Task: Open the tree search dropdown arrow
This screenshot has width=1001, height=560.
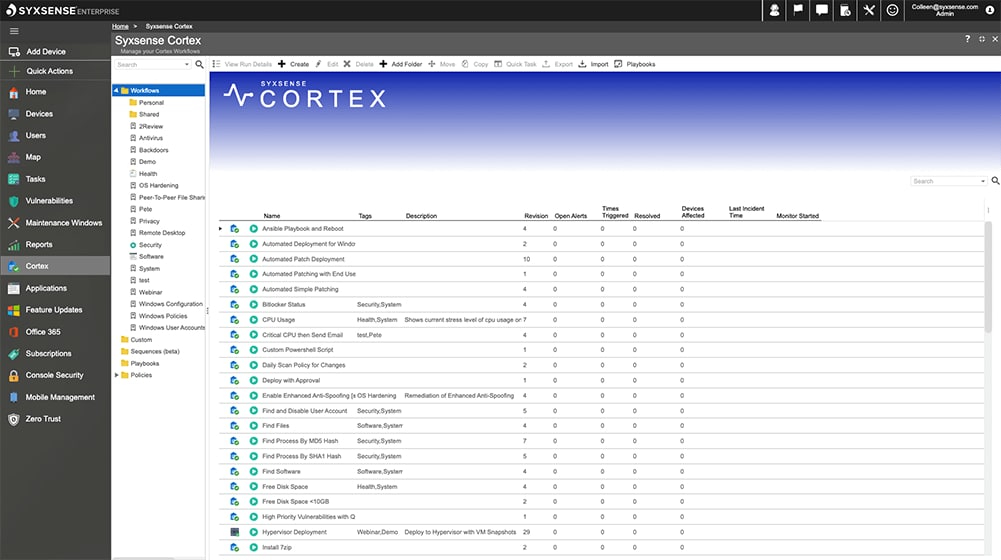Action: pos(186,64)
